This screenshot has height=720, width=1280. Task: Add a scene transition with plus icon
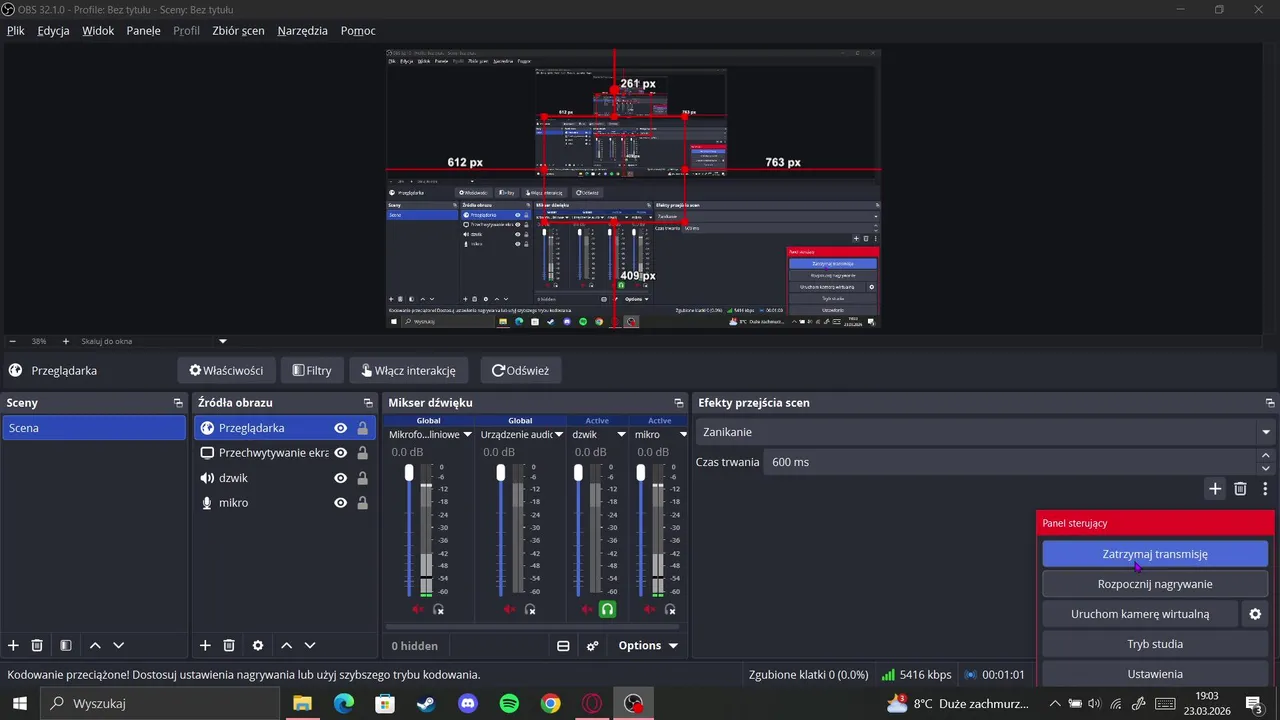point(1215,489)
